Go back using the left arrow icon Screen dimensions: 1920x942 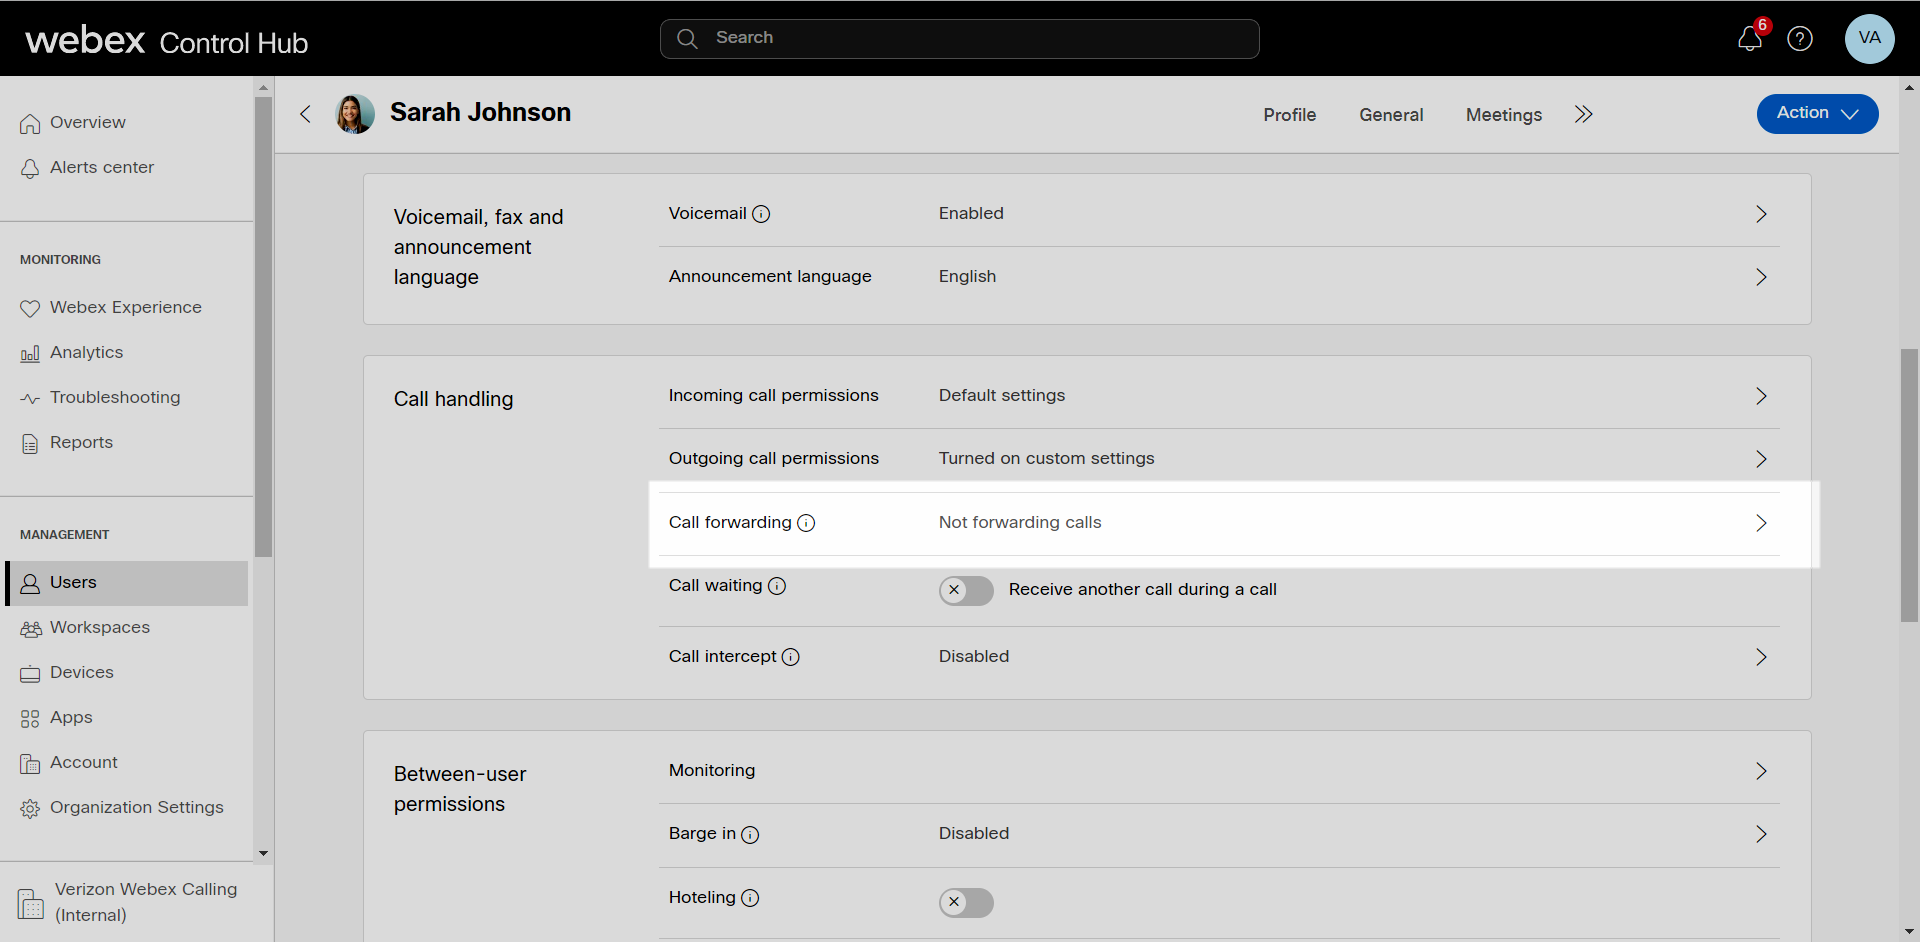pyautogui.click(x=306, y=114)
